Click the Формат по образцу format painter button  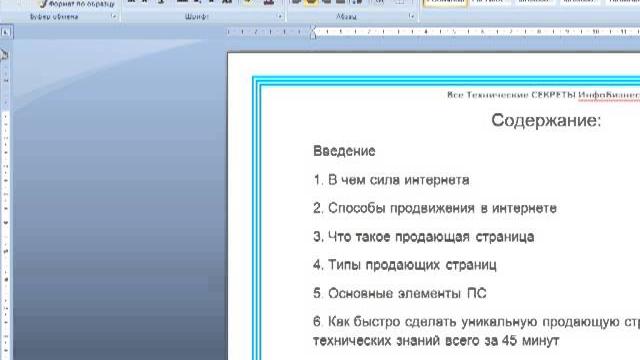click(77, 4)
